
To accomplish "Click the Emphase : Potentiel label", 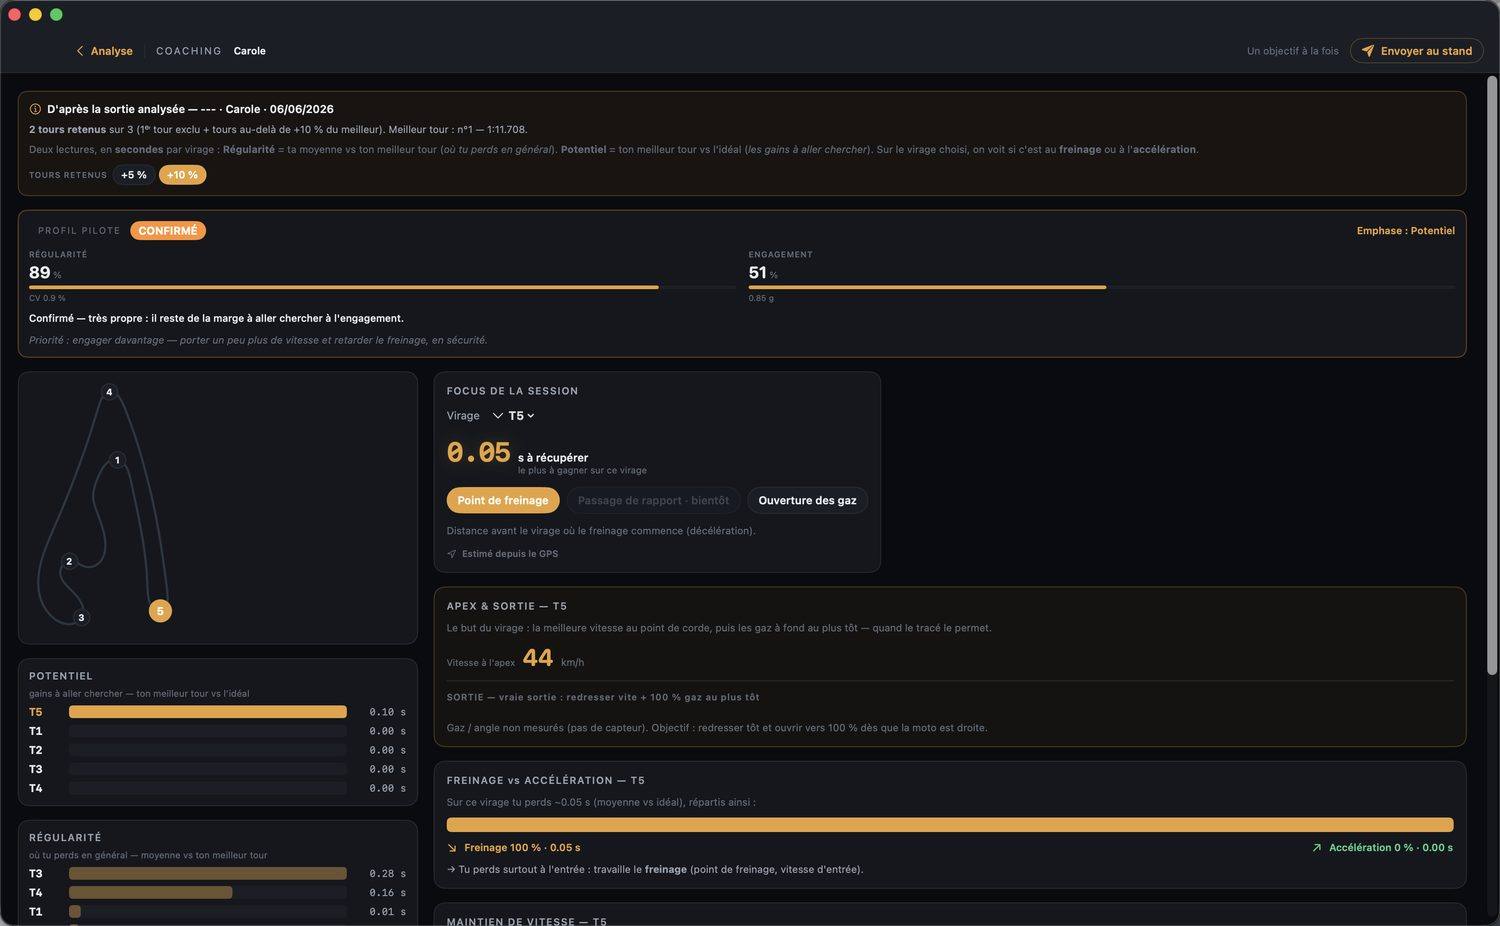I will pos(1405,231).
